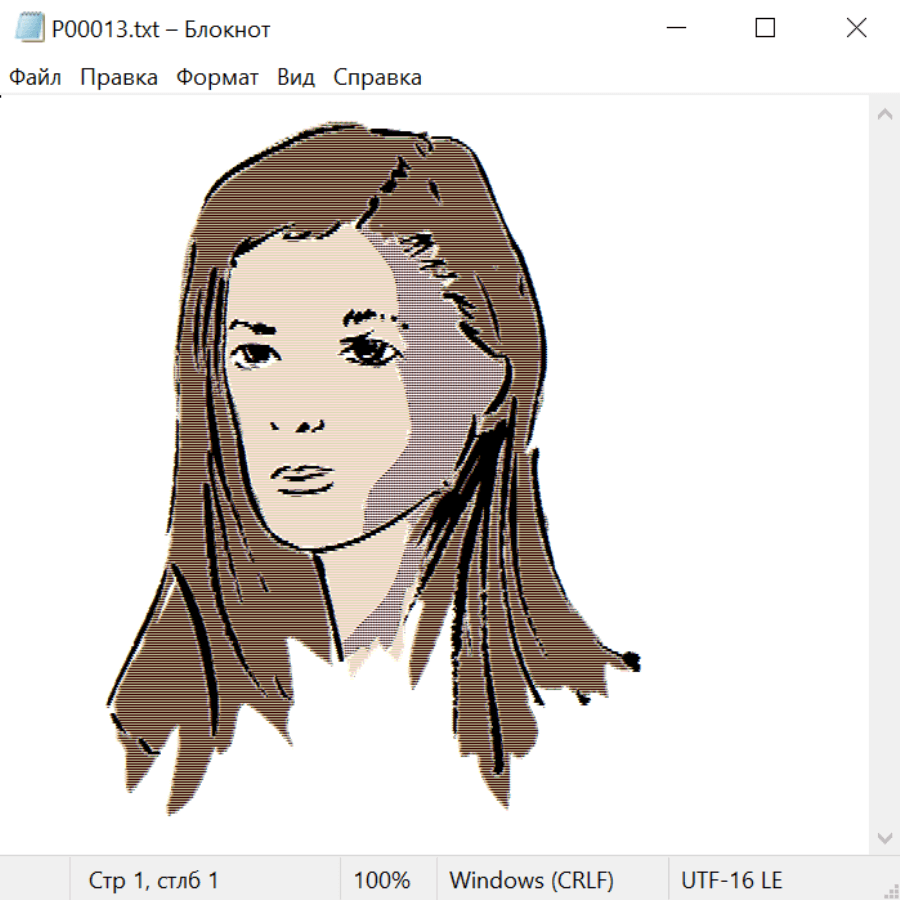The width and height of the screenshot is (900, 900).
Task: Click the UTF-16 LE encoding indicator
Action: pos(732,880)
